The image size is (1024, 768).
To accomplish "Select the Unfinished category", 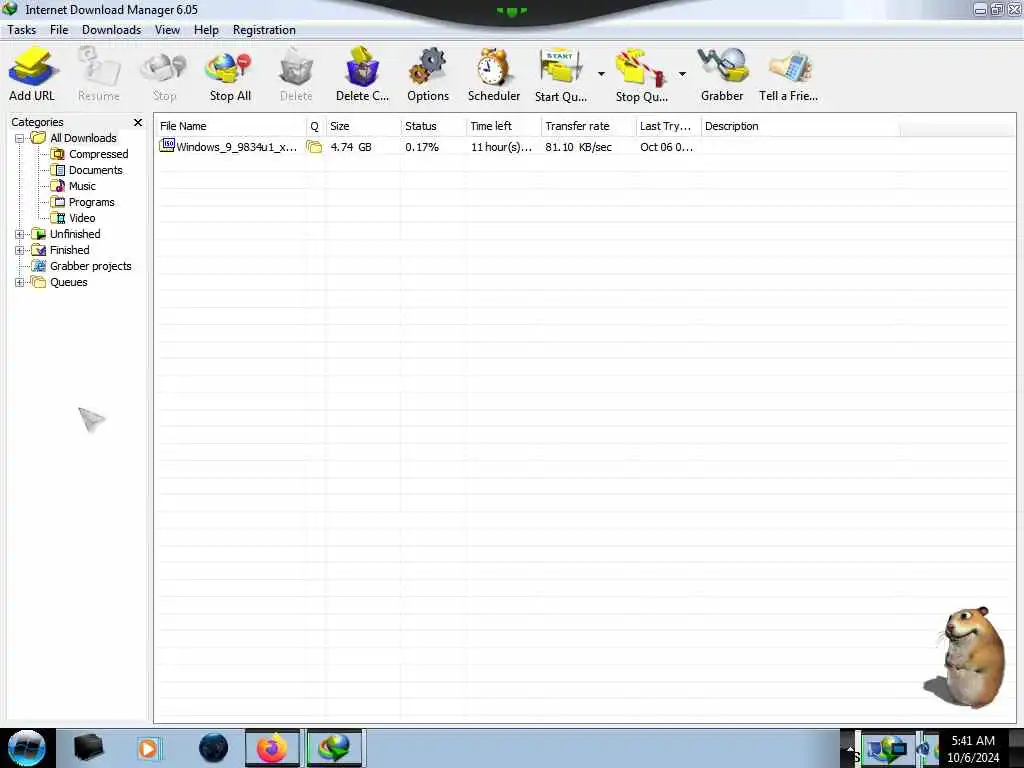I will [75, 234].
